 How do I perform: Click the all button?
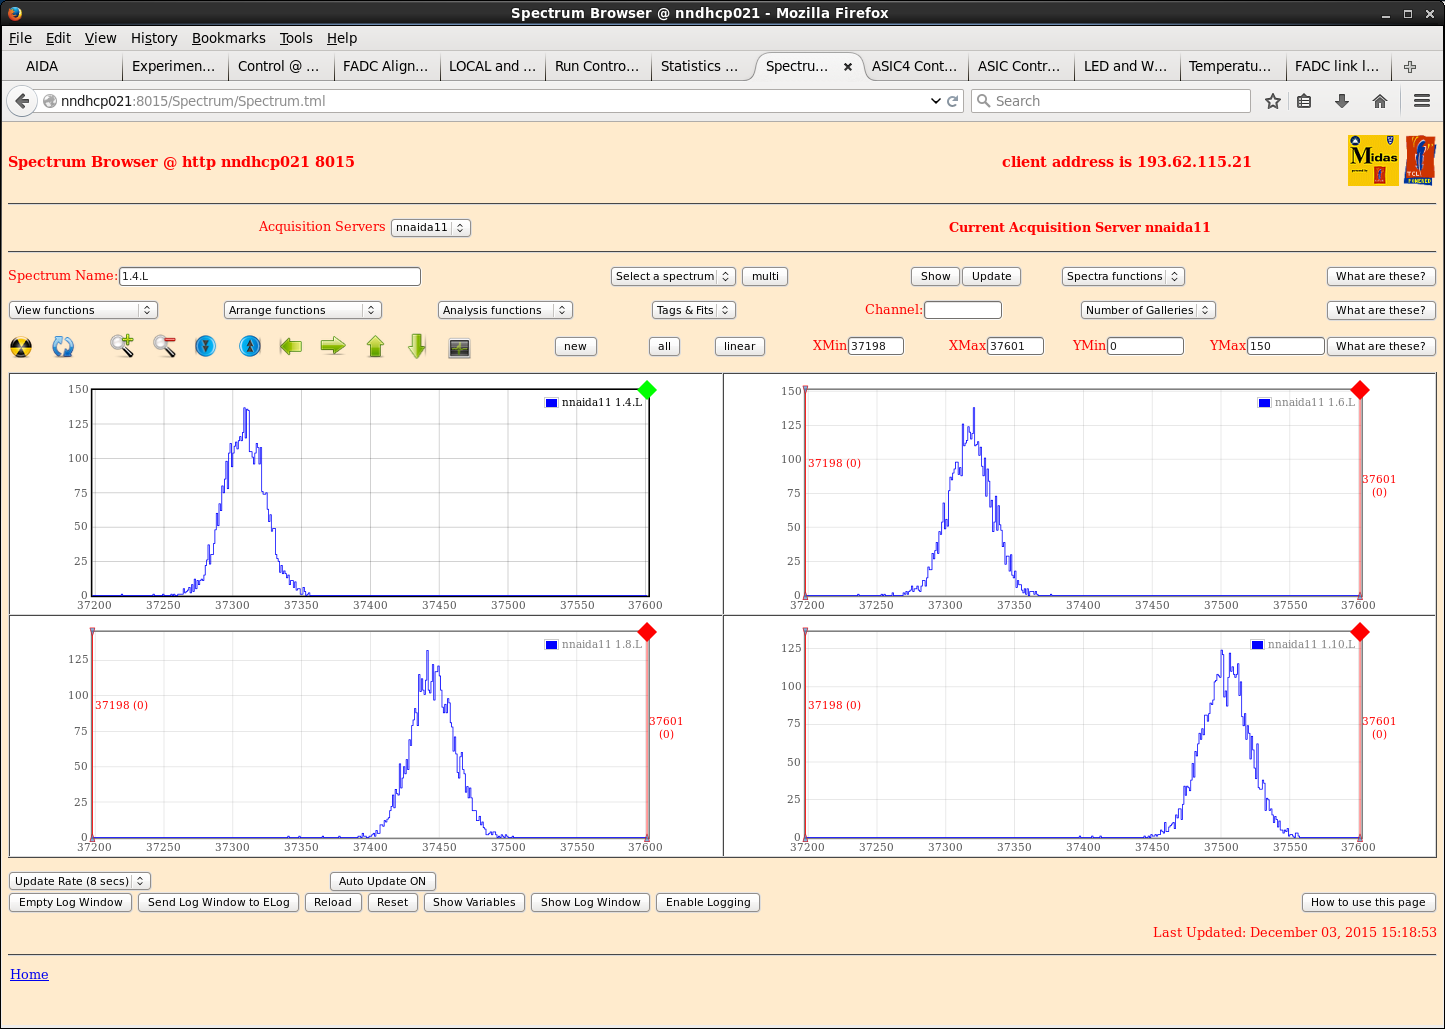pos(664,346)
